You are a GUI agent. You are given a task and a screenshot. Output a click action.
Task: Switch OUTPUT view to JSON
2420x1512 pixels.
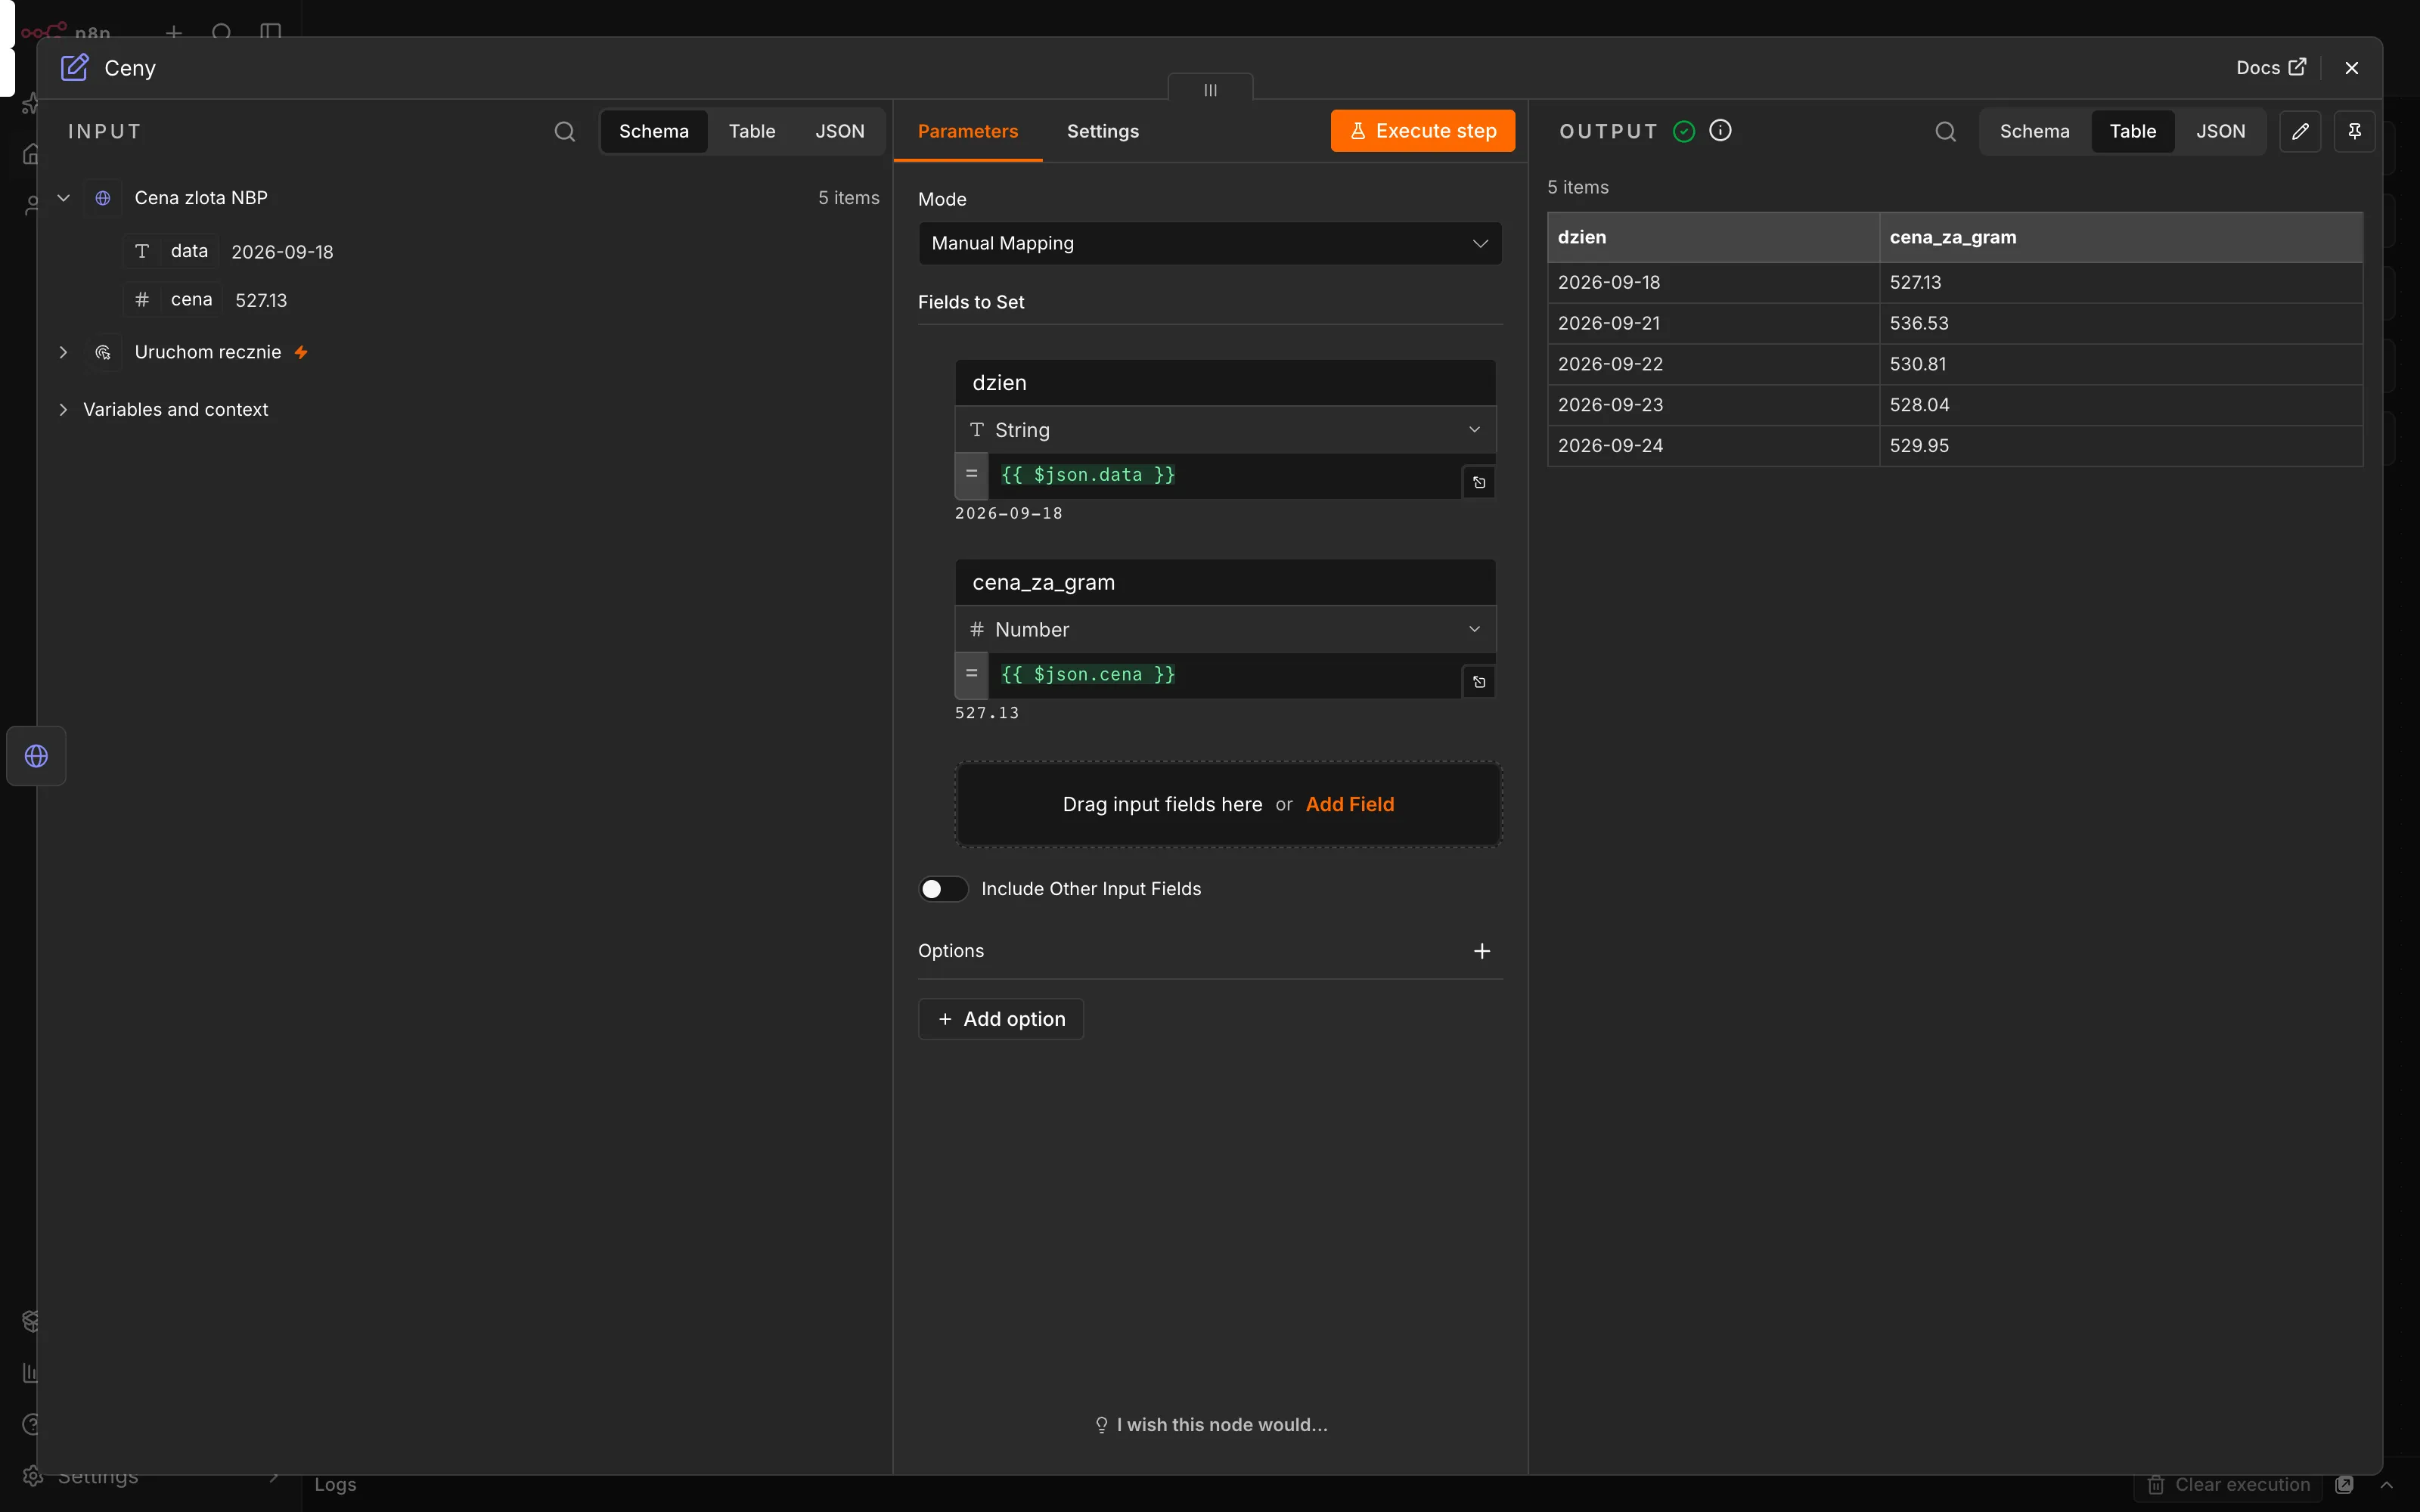(2220, 131)
